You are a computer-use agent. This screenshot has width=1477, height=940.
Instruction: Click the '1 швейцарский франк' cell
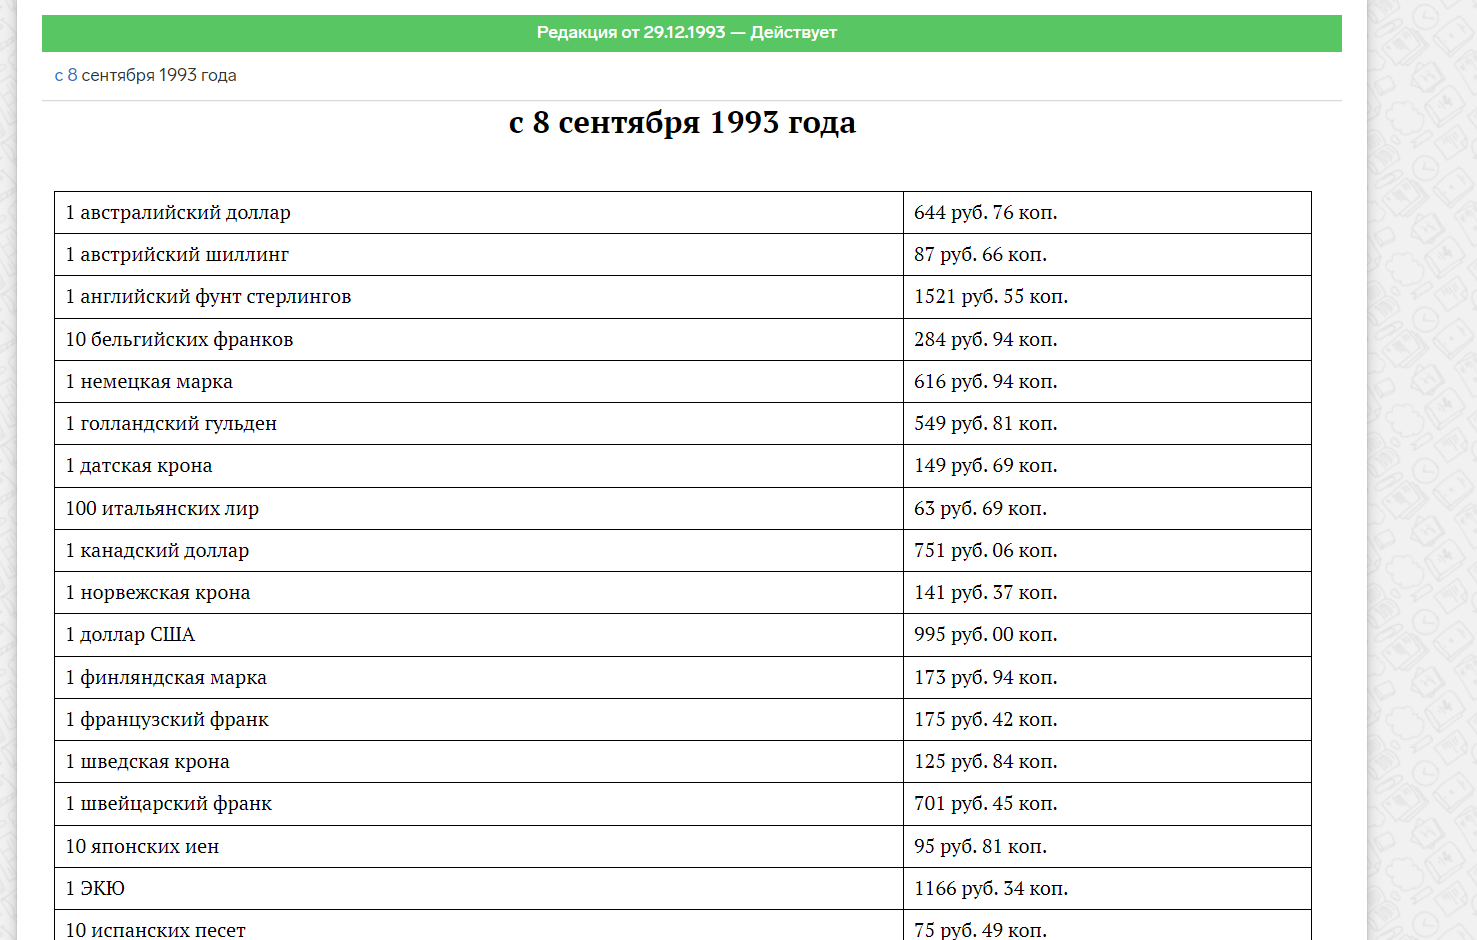479,804
